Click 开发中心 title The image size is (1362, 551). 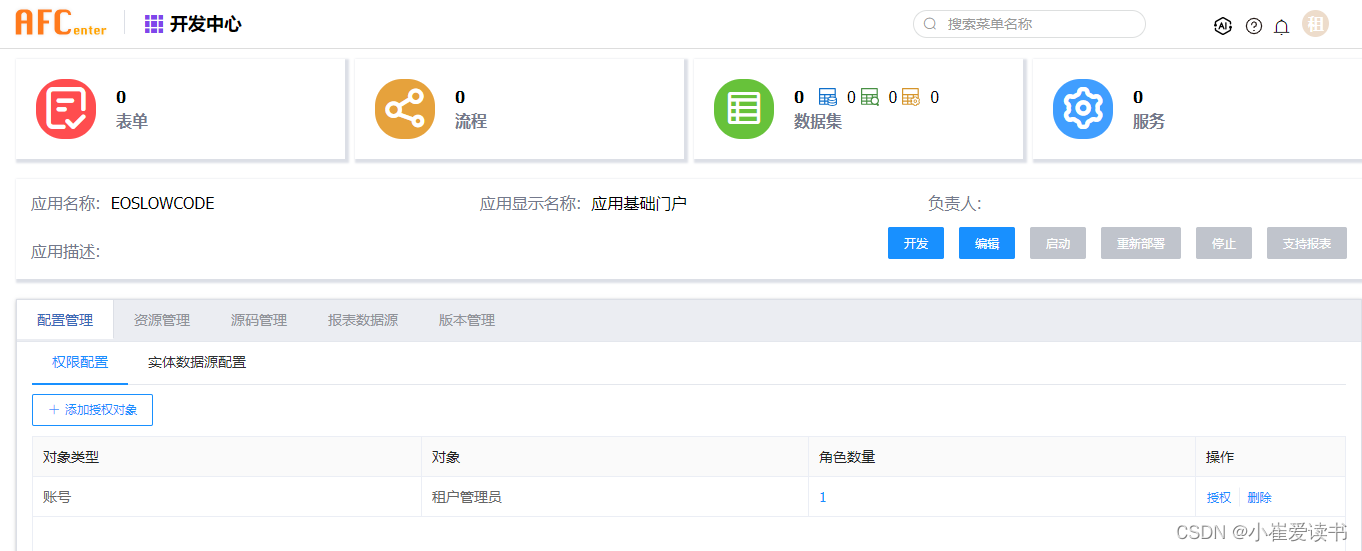pyautogui.click(x=206, y=24)
